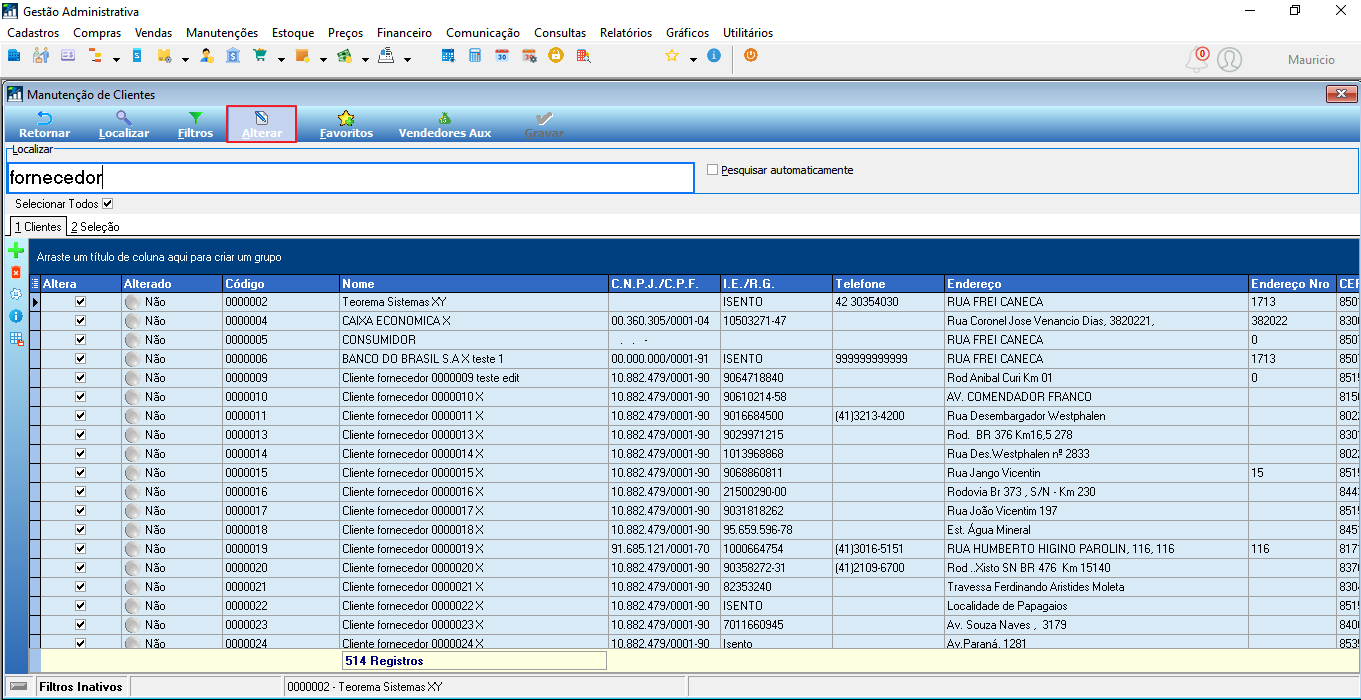Click the blue info icon beside grid
Viewport: 1361px width, 700px height.
[x=15, y=316]
